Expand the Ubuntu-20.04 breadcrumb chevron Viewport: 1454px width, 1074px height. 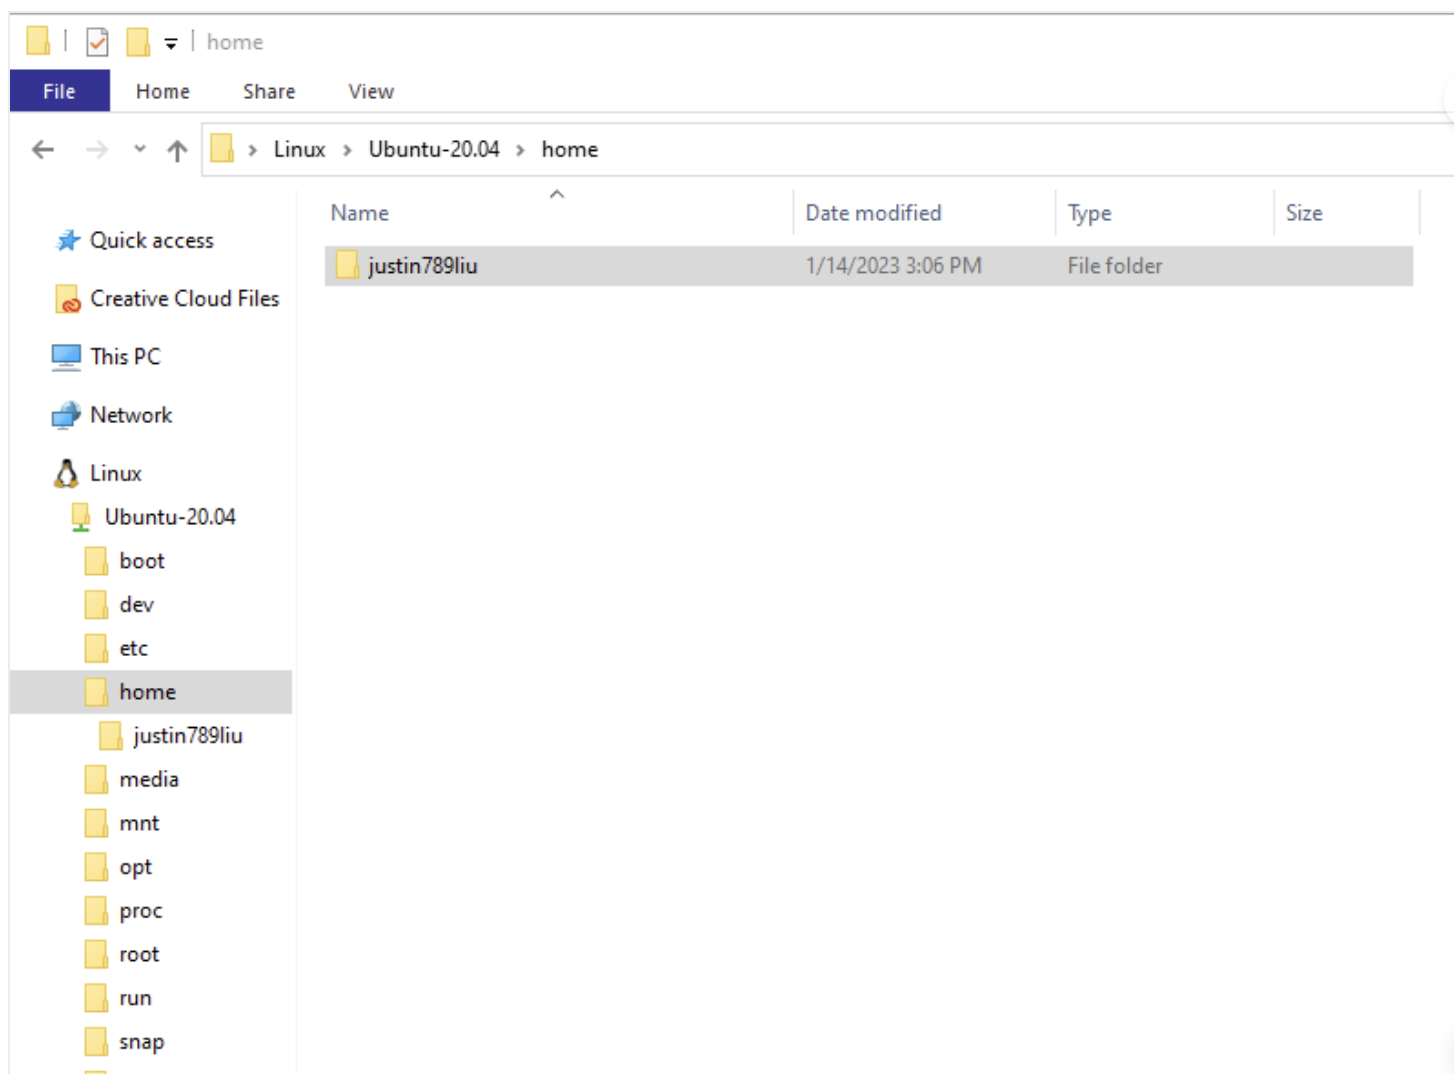click(x=519, y=149)
